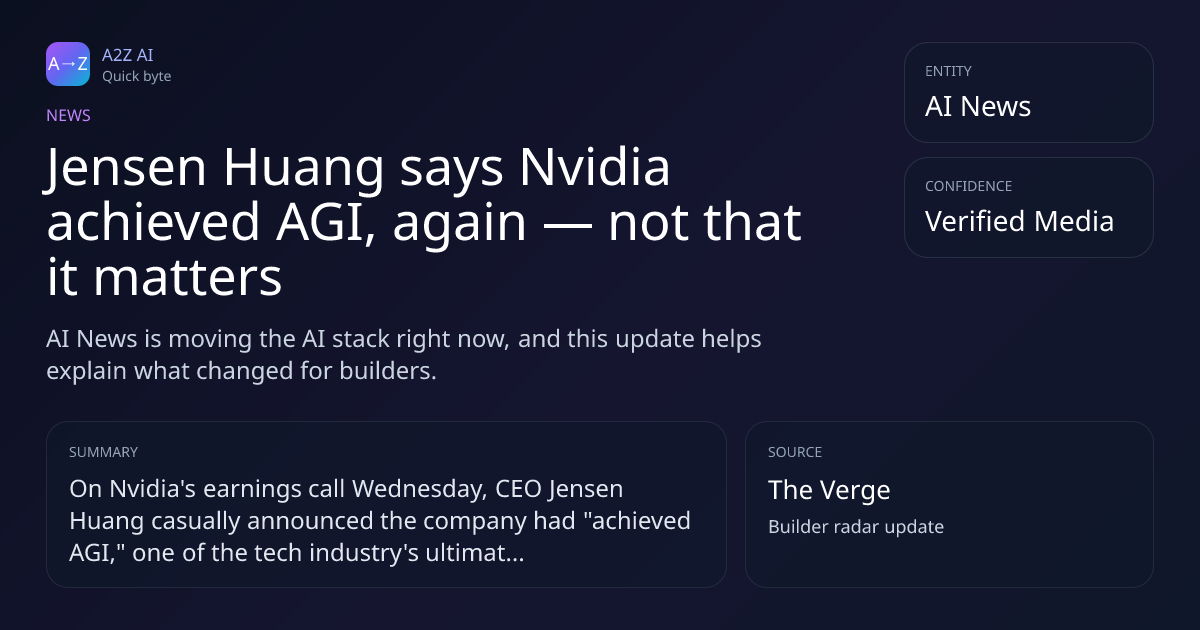Click The Verge source name
This screenshot has width=1200, height=630.
(x=829, y=490)
